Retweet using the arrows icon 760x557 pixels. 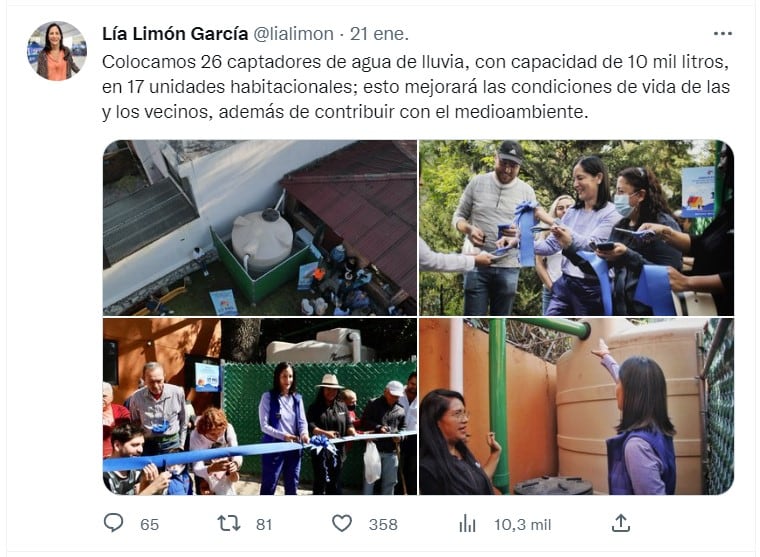tap(228, 524)
